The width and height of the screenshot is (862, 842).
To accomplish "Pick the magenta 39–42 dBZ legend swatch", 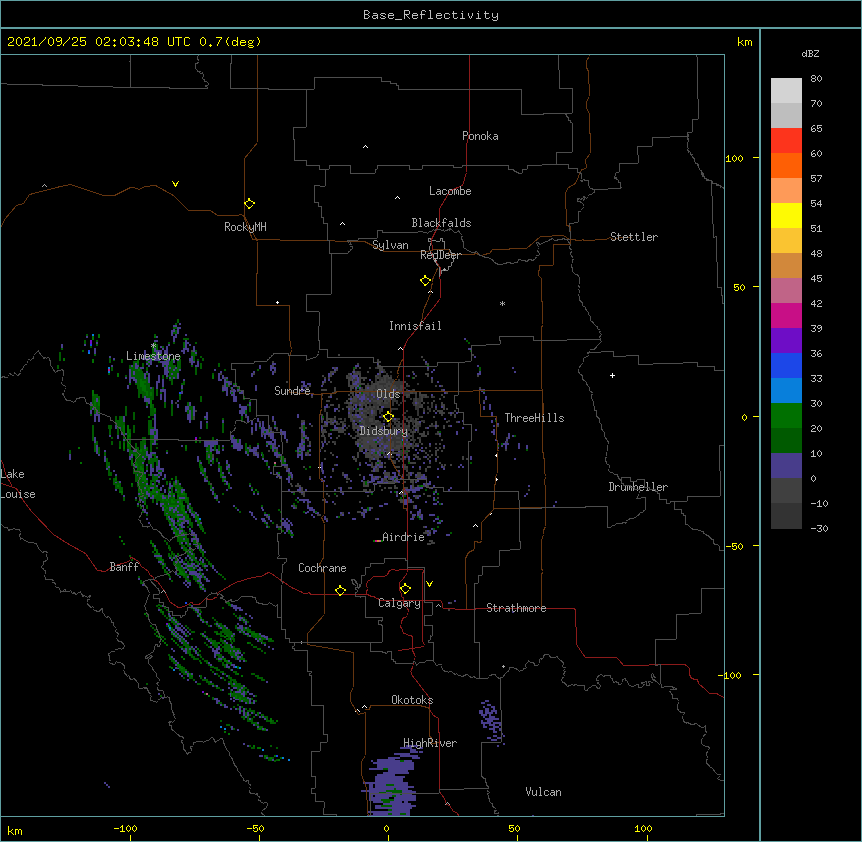I will (786, 315).
